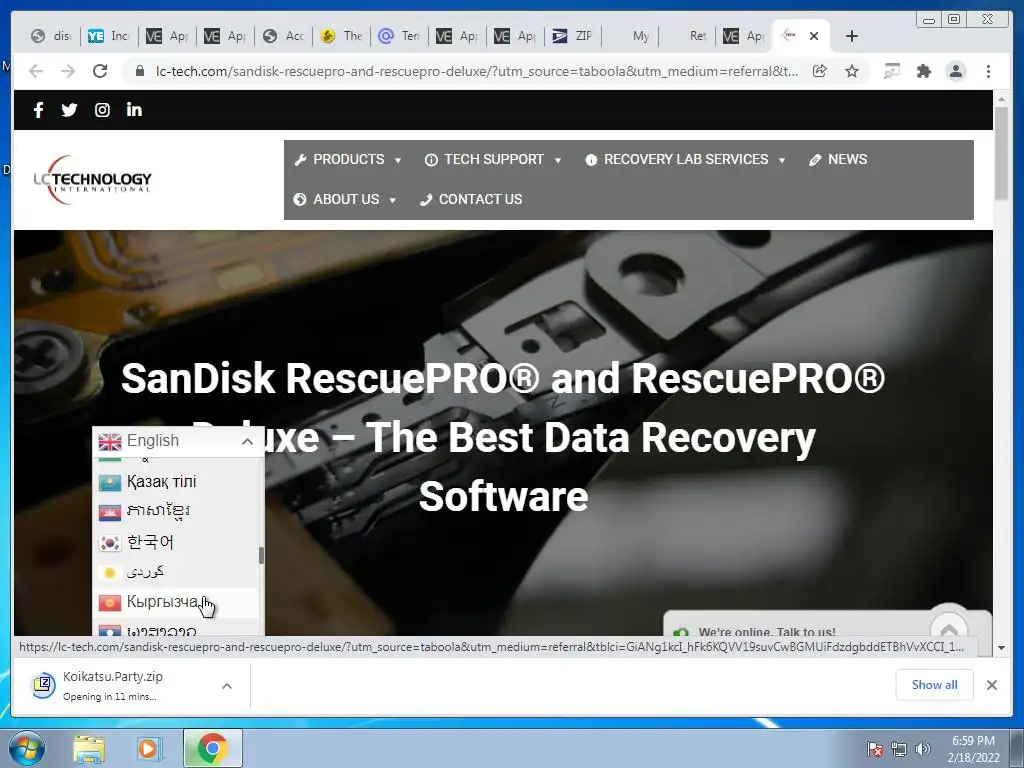Select Кыргызча language
The height and width of the screenshot is (768, 1024).
click(x=177, y=602)
